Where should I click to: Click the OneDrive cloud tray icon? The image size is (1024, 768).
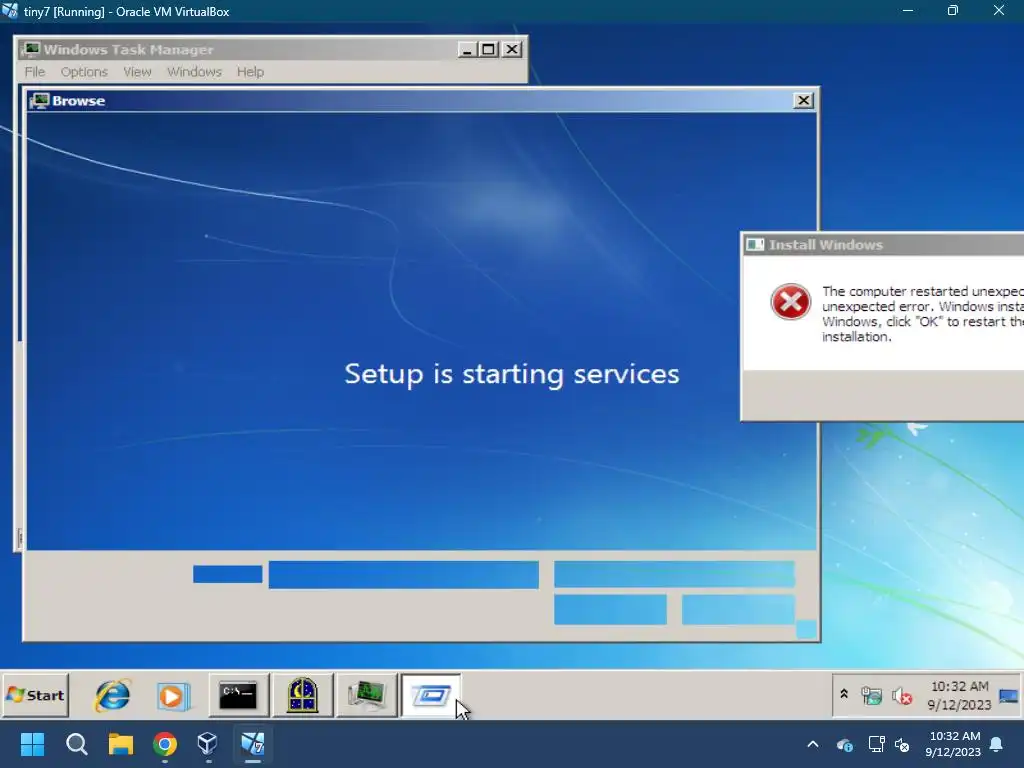[844, 744]
